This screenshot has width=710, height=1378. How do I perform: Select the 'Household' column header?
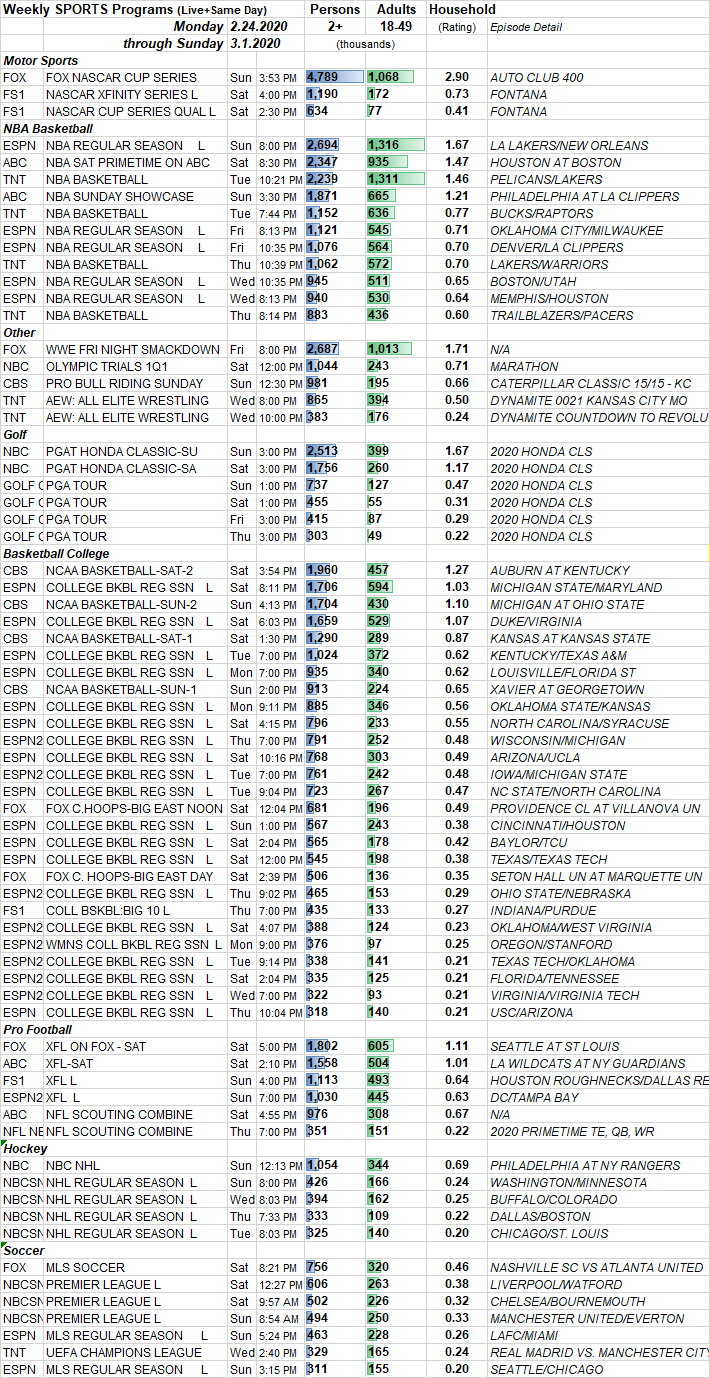point(462,9)
